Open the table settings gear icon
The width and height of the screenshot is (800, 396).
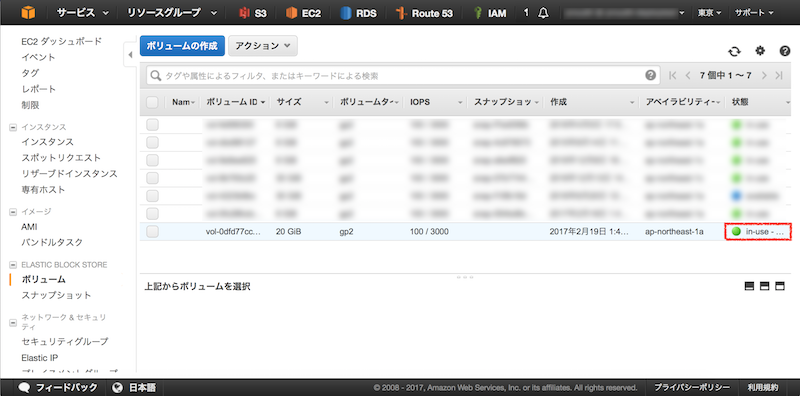pyautogui.click(x=760, y=51)
